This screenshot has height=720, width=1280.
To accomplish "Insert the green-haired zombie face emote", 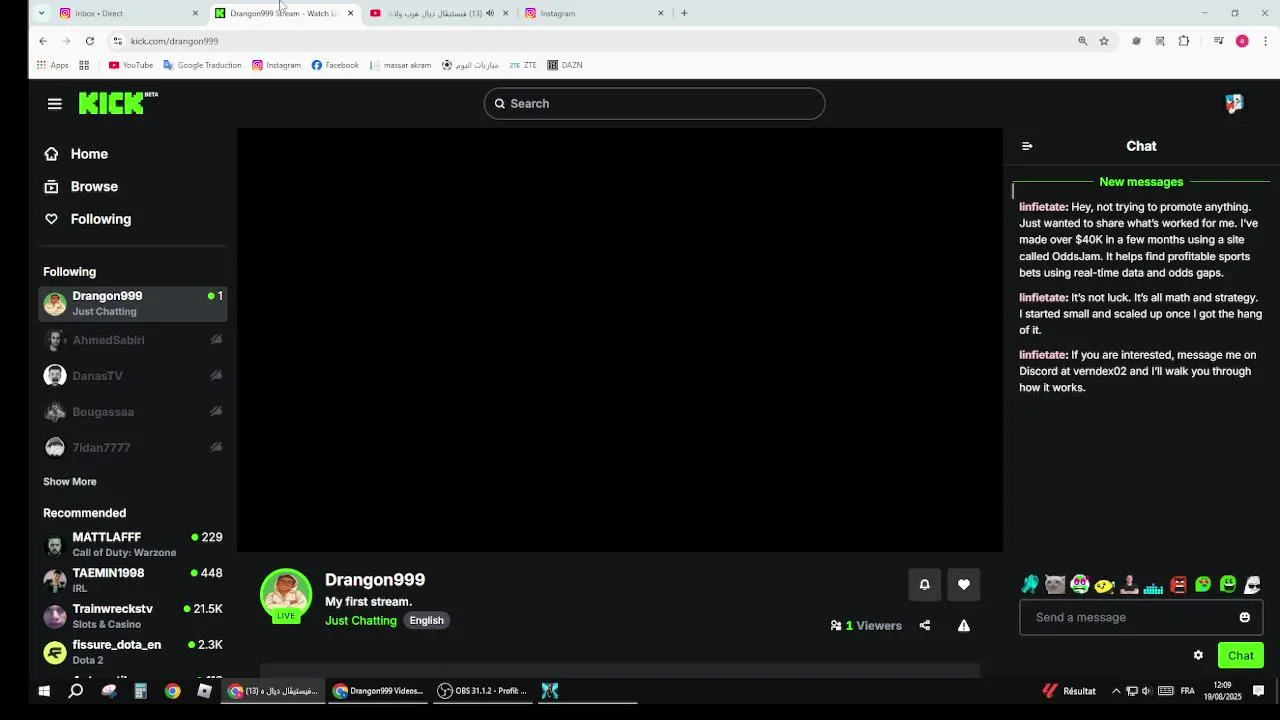I will tap(1079, 585).
